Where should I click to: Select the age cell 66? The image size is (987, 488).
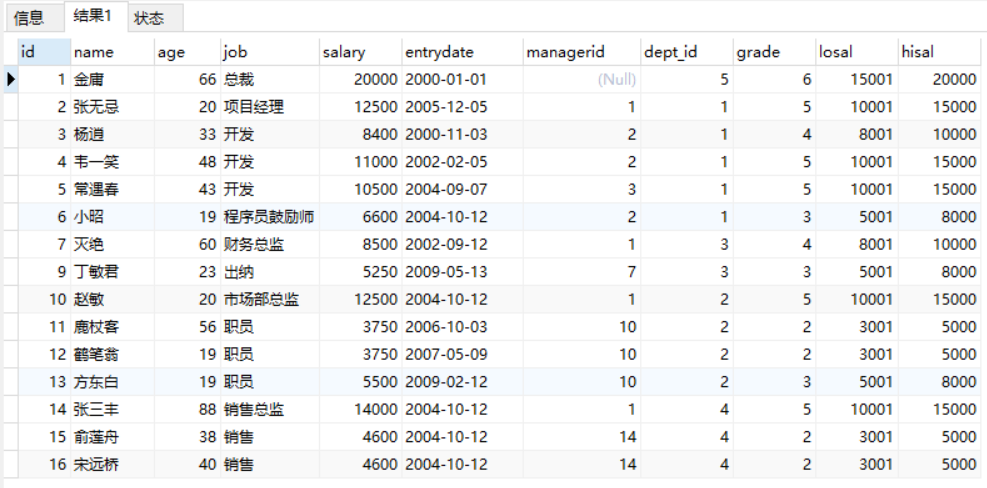187,79
